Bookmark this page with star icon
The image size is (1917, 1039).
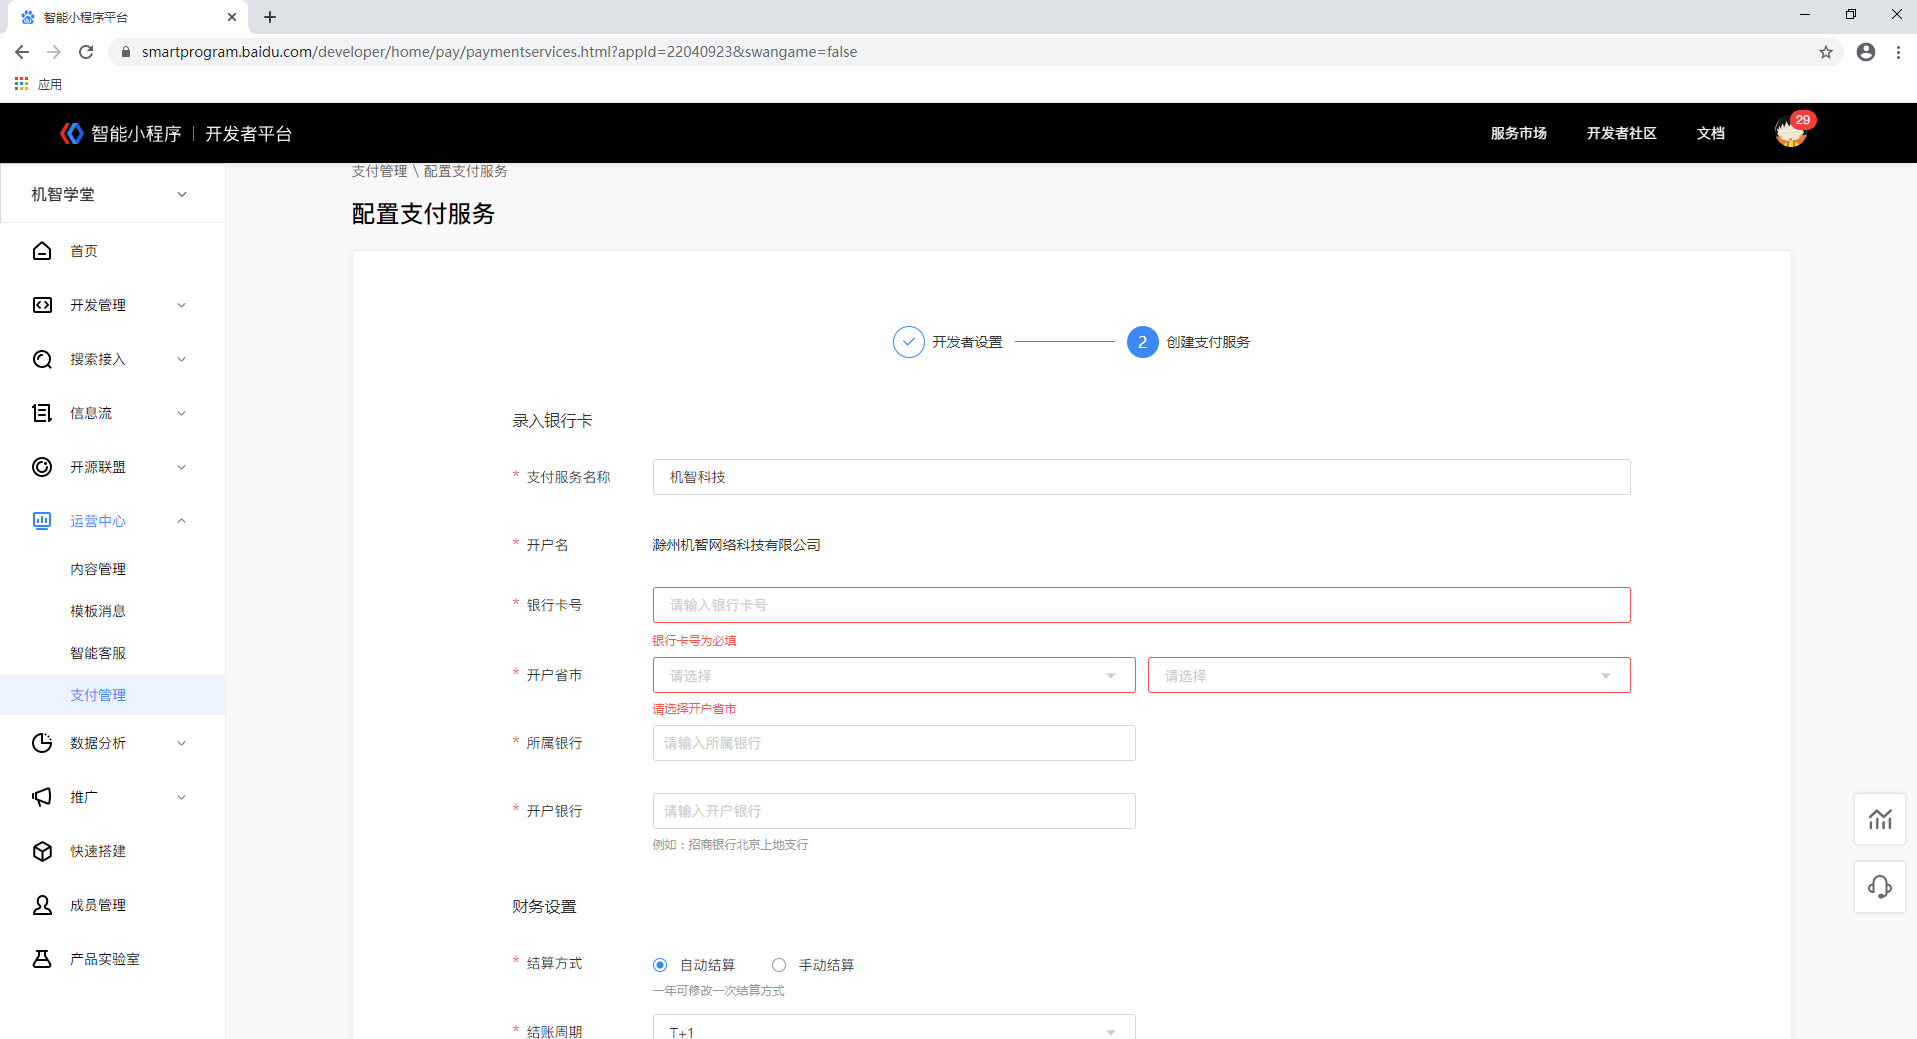tap(1826, 52)
